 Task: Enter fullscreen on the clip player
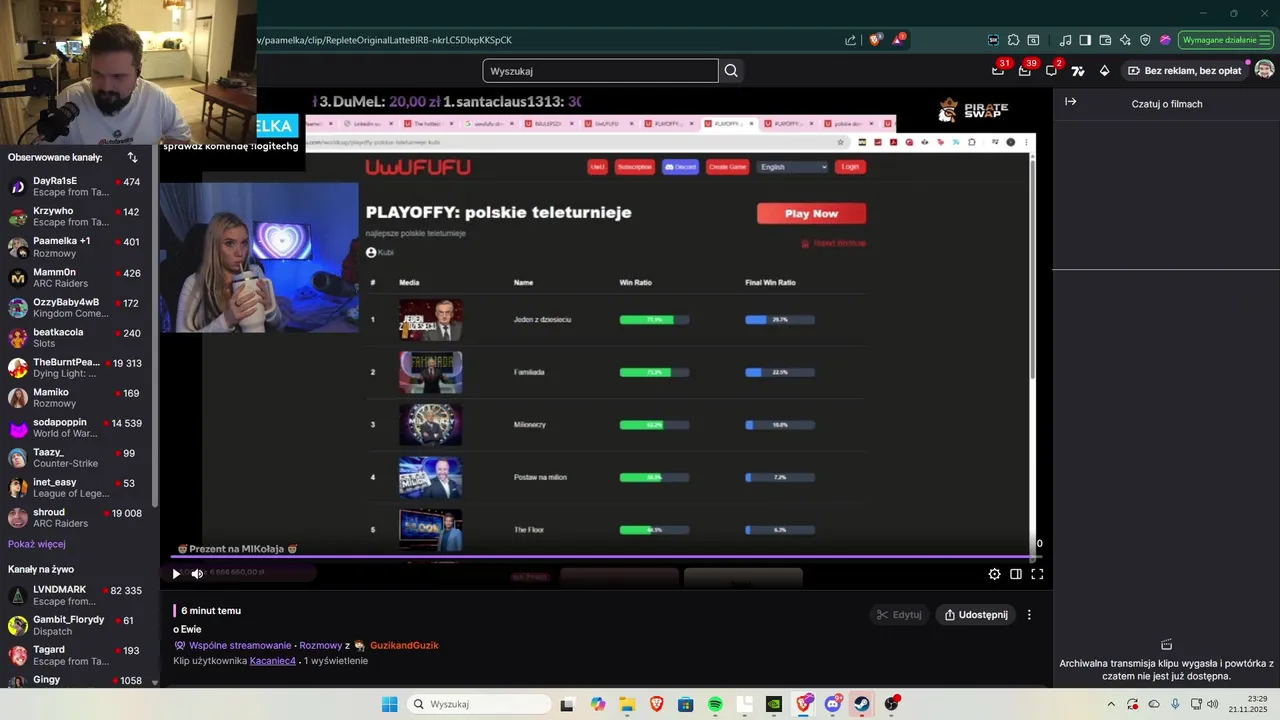point(1037,574)
